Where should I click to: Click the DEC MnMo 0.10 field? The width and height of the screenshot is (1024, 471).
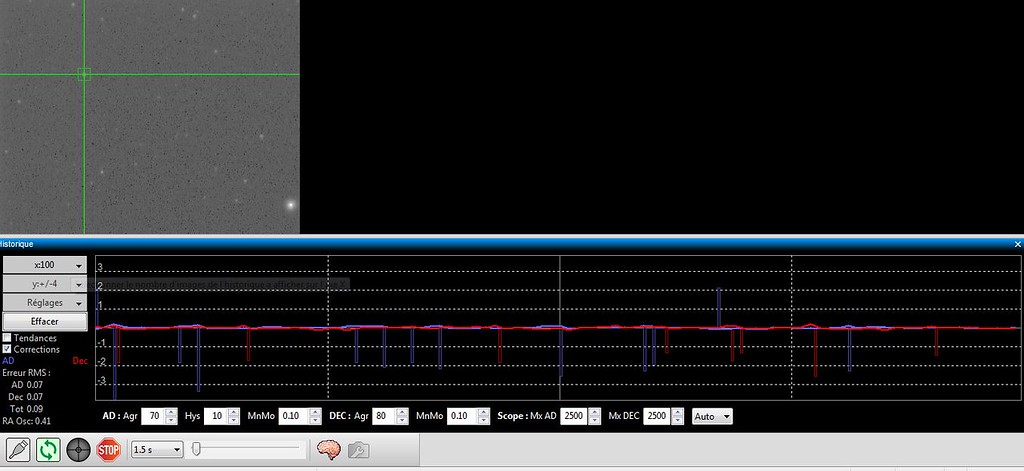(x=462, y=416)
